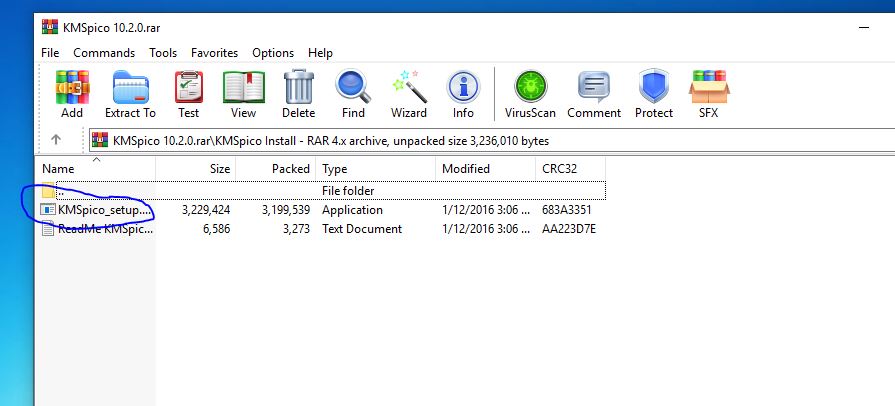Minimize the WinRAR window

(864, 27)
